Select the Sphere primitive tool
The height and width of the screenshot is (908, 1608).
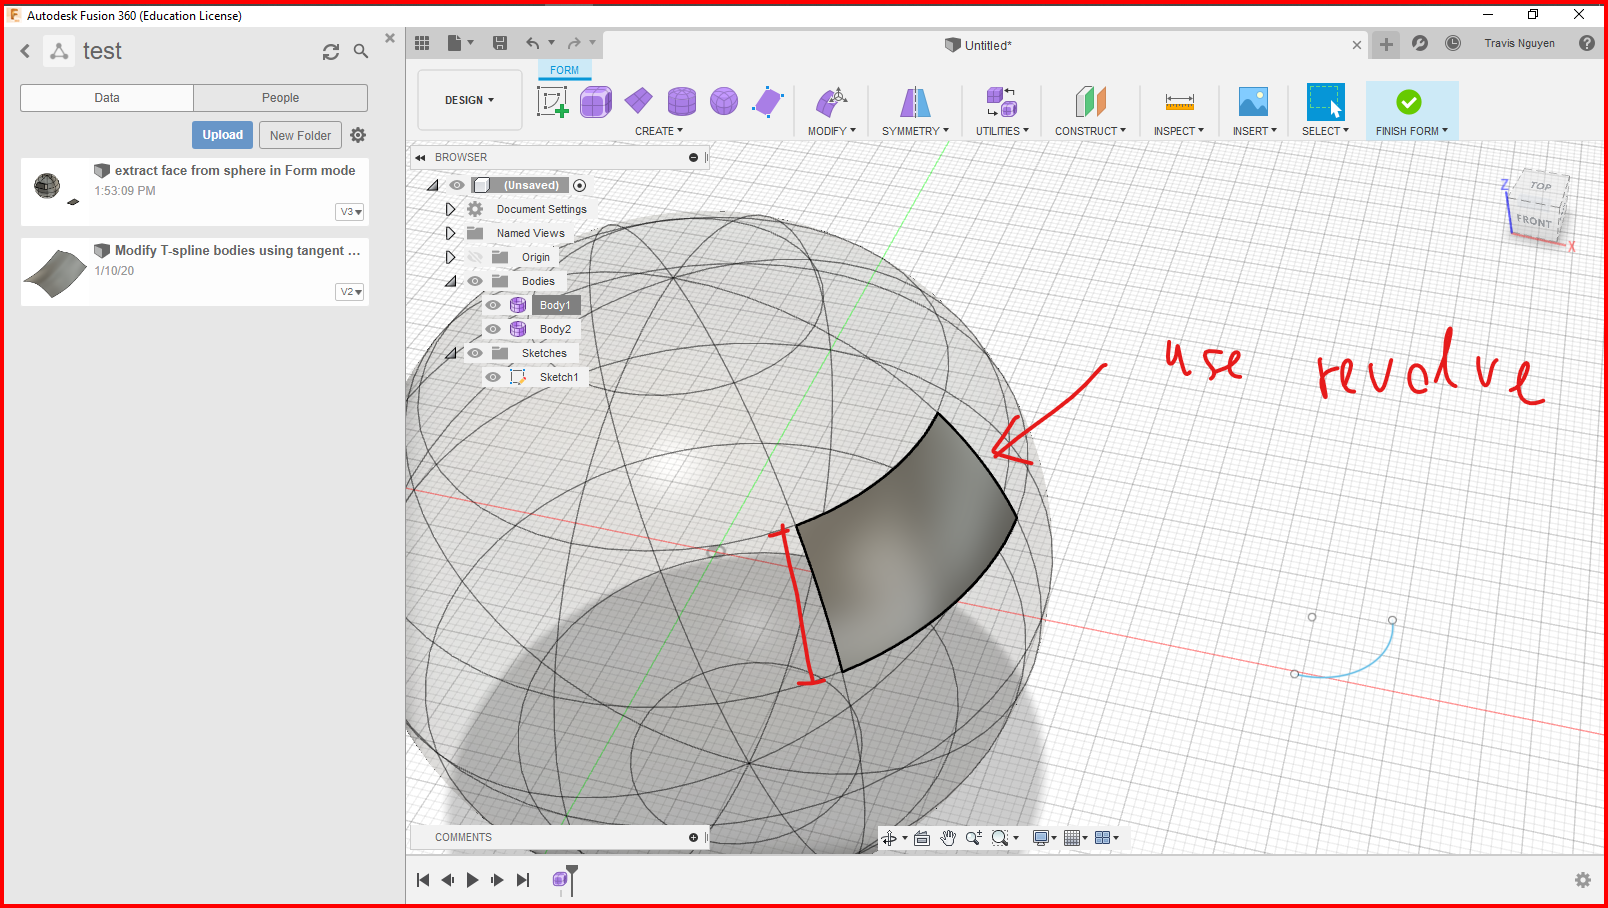click(724, 101)
